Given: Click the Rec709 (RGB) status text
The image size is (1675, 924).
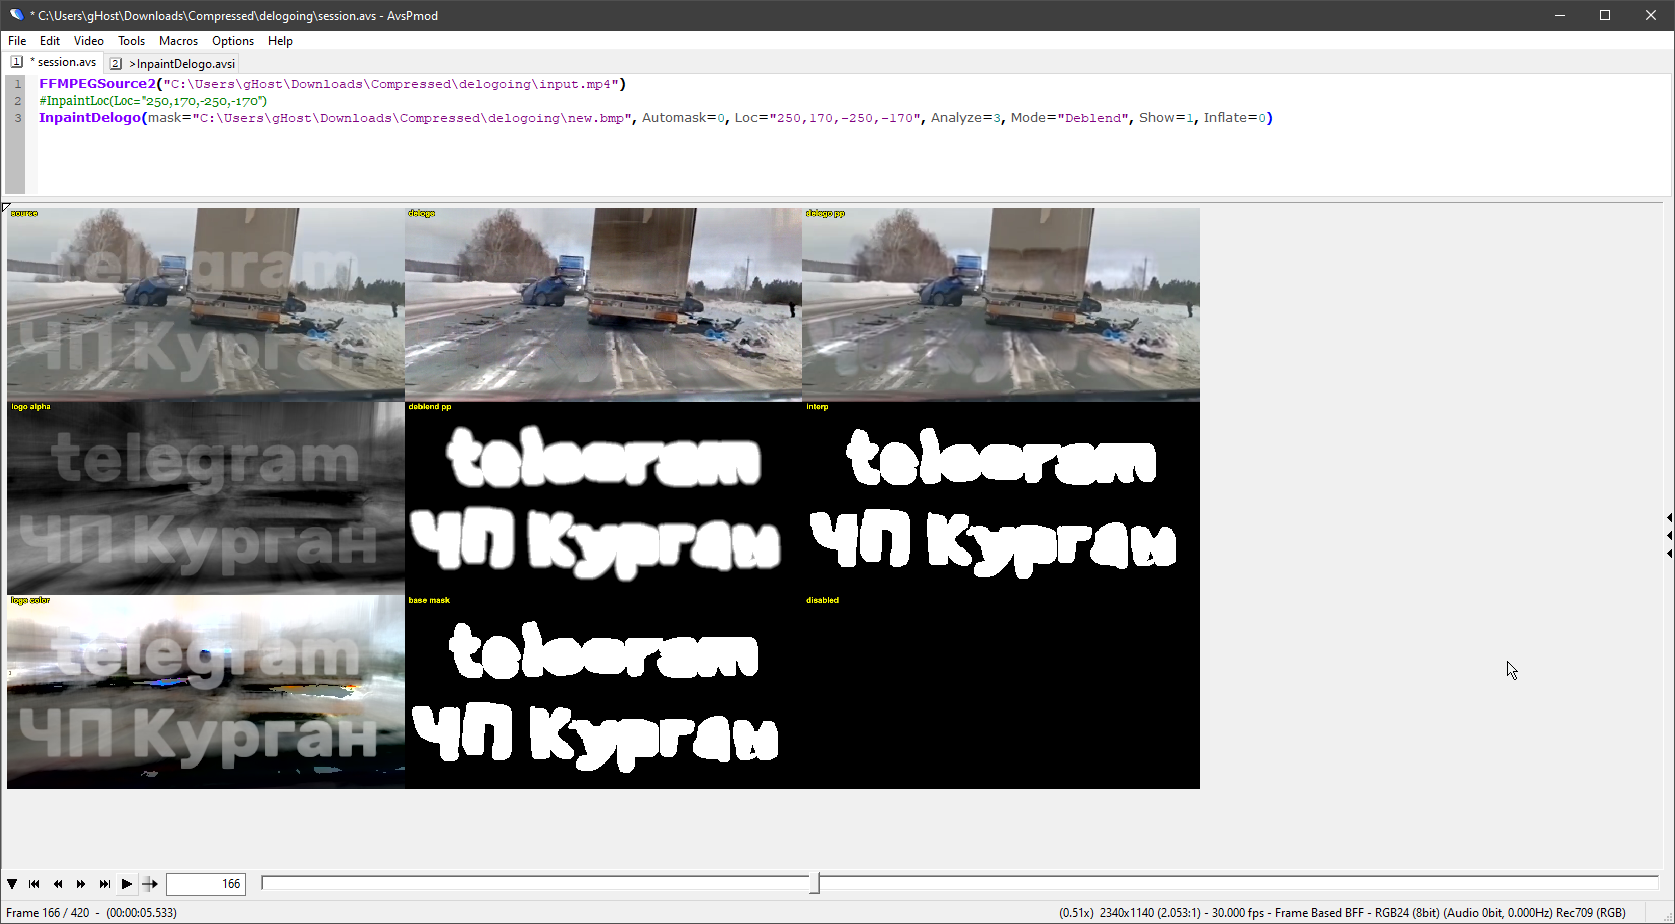Looking at the screenshot, I should (x=1591, y=913).
